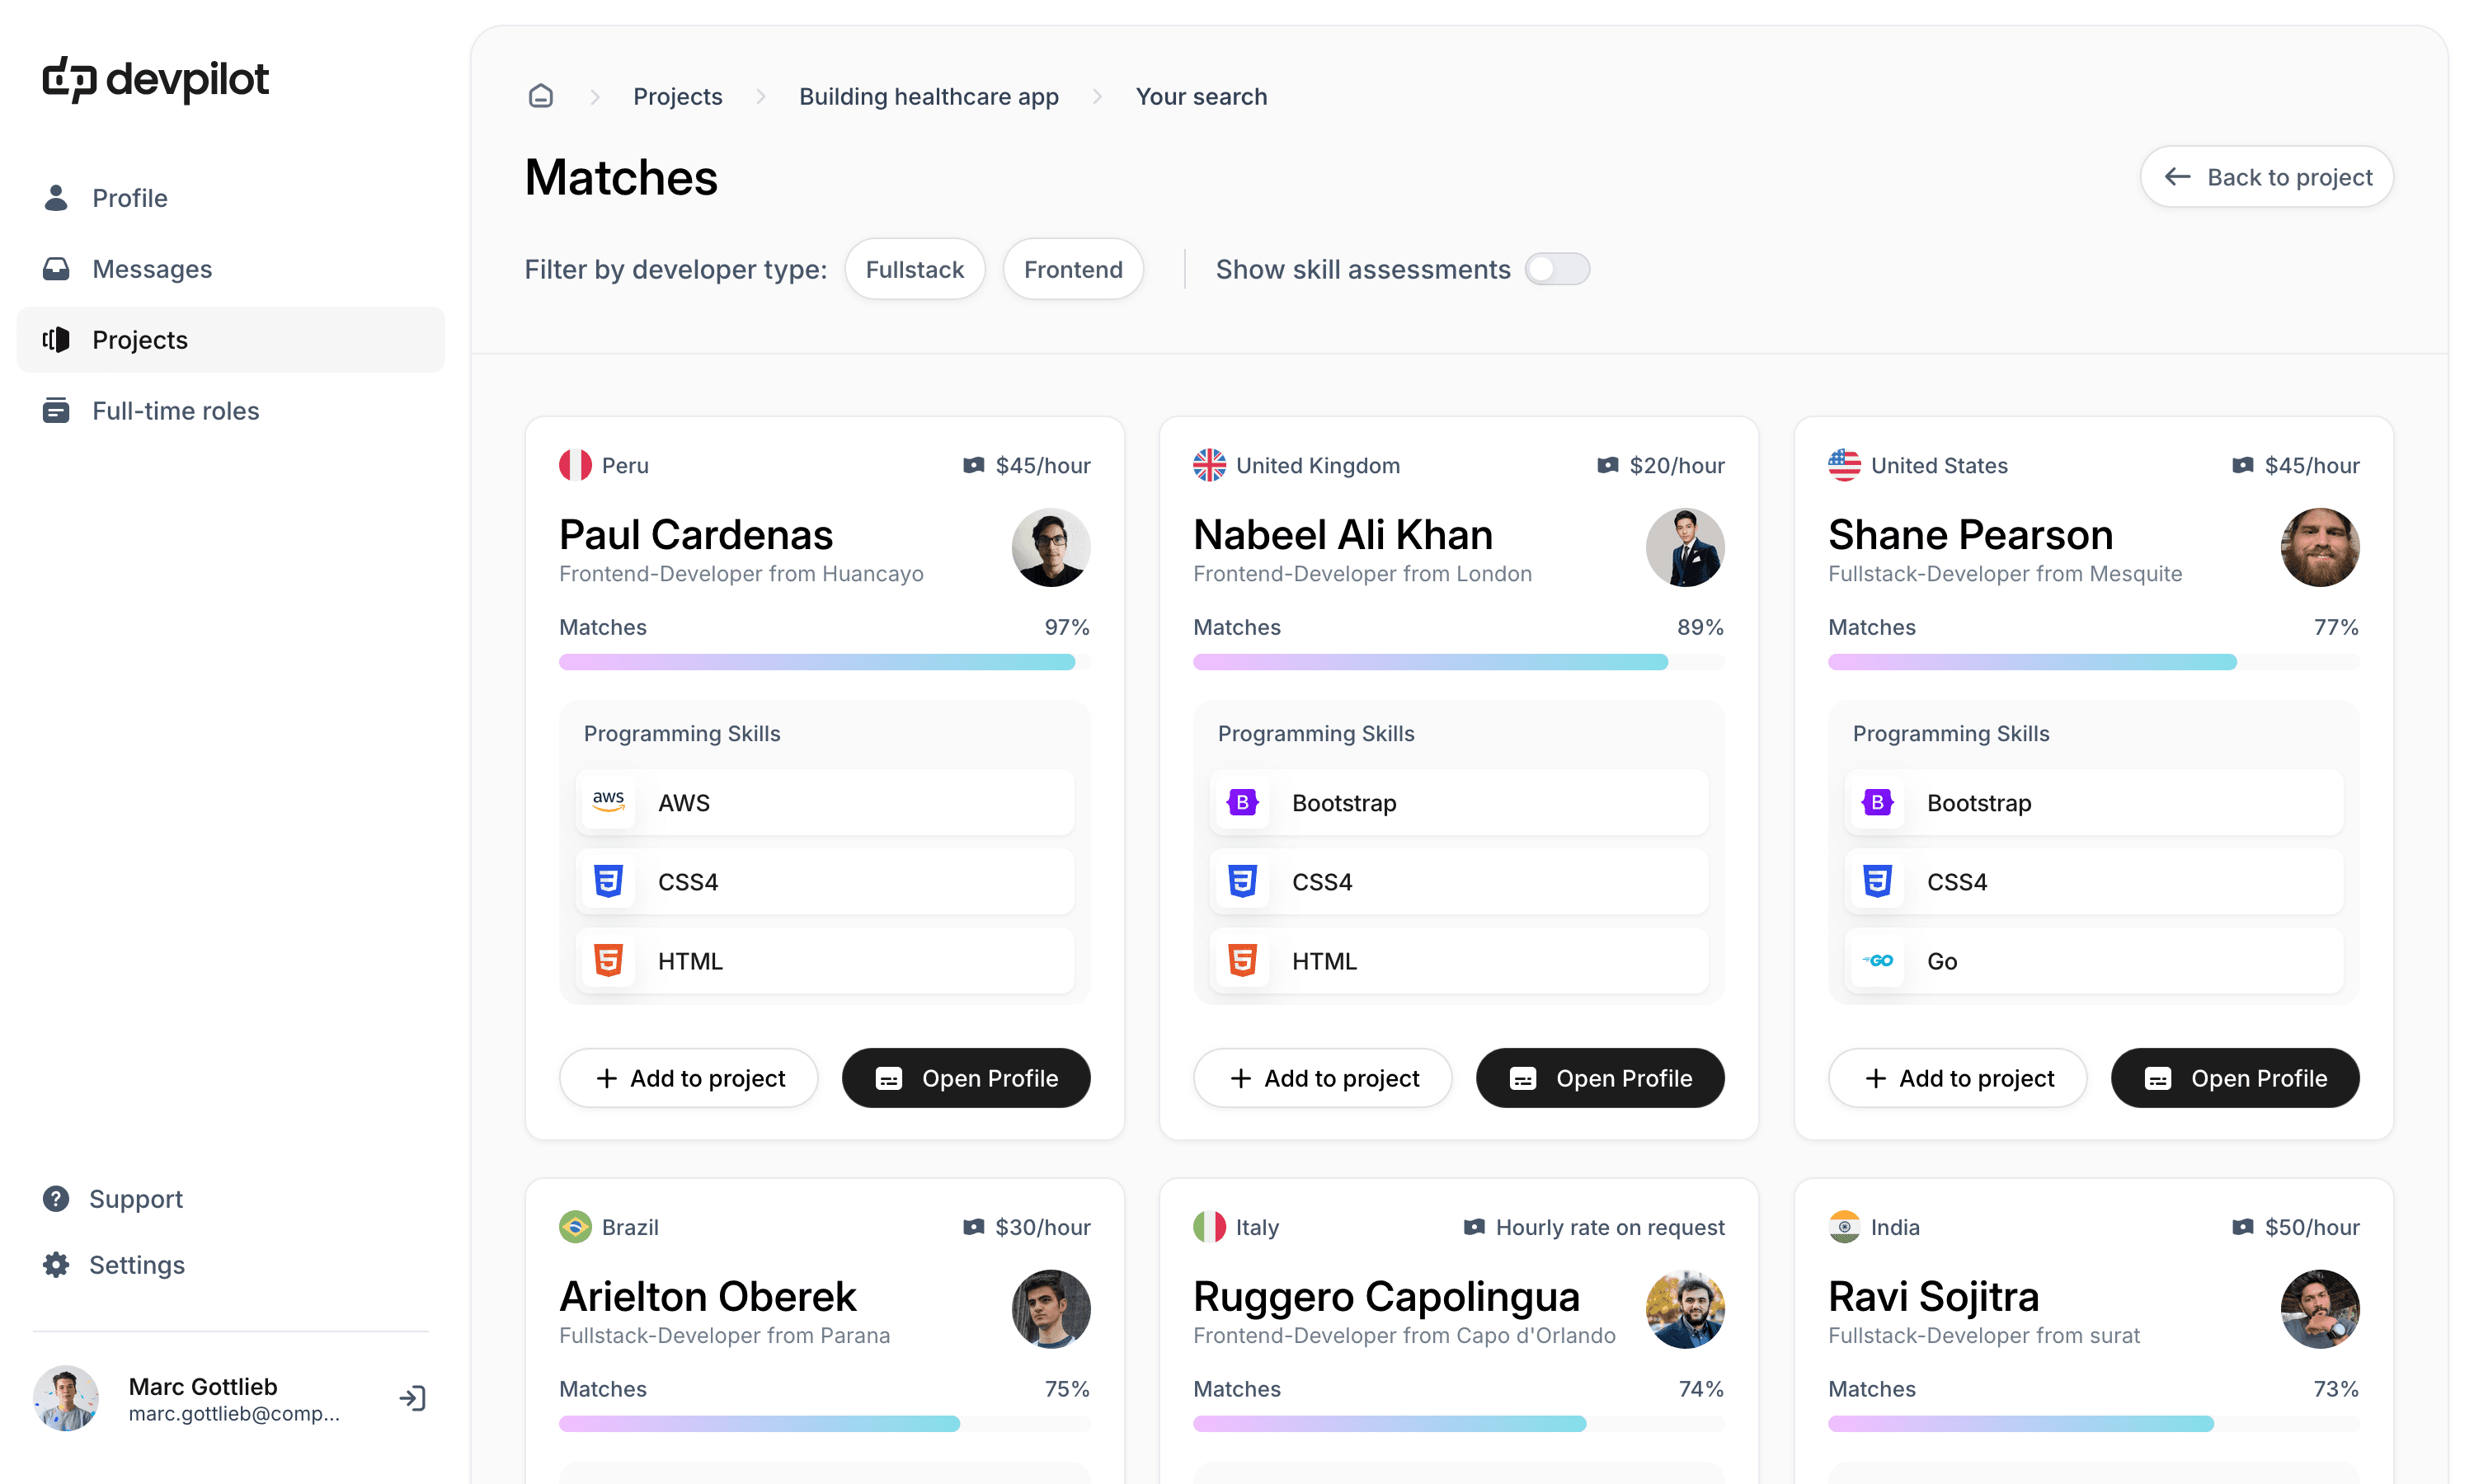The height and width of the screenshot is (1484, 2474).
Task: Click the Profile sidebar icon
Action: click(54, 198)
